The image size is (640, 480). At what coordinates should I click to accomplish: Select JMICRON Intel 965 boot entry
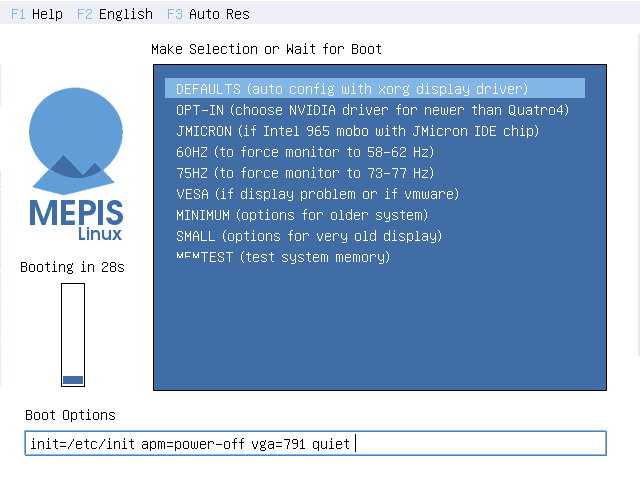pyautogui.click(x=358, y=131)
